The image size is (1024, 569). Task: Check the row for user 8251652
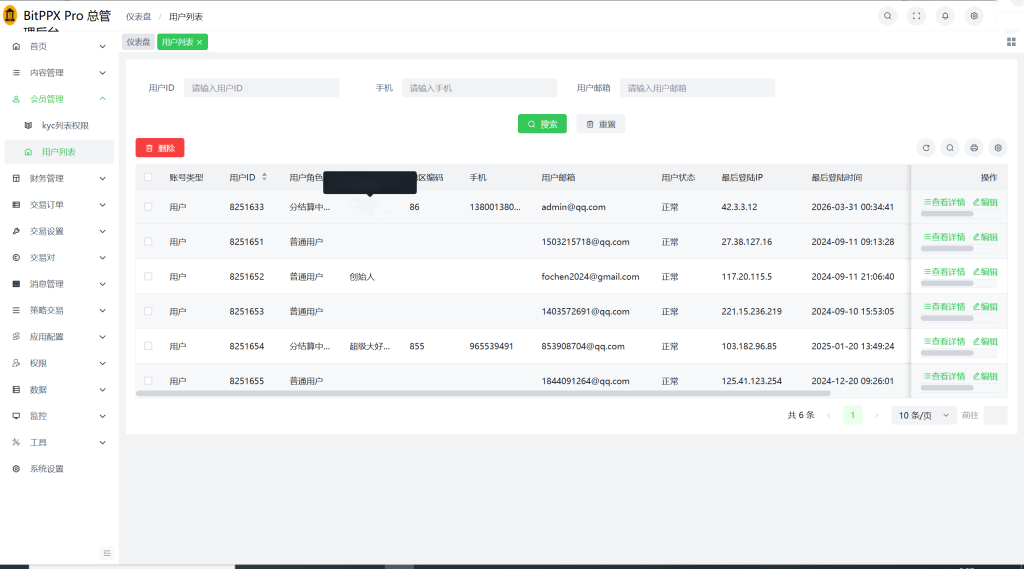pyautogui.click(x=148, y=276)
